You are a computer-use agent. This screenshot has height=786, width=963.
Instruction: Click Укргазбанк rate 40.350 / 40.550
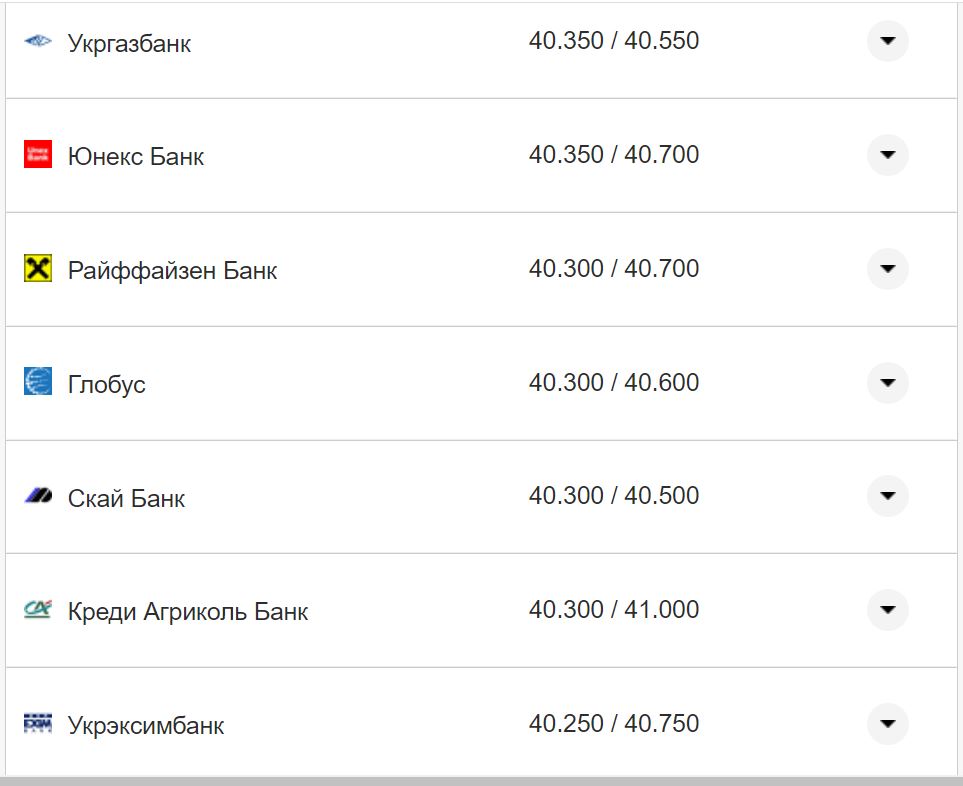tap(614, 41)
